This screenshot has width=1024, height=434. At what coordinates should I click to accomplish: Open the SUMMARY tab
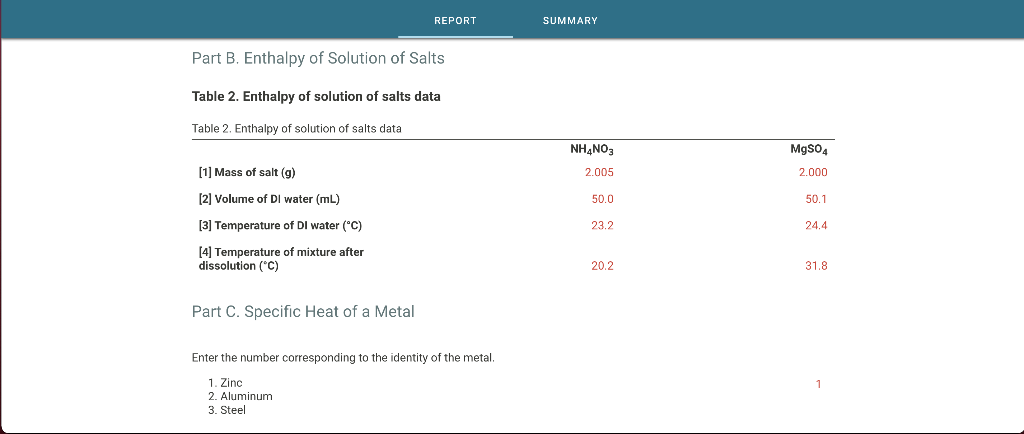click(570, 21)
